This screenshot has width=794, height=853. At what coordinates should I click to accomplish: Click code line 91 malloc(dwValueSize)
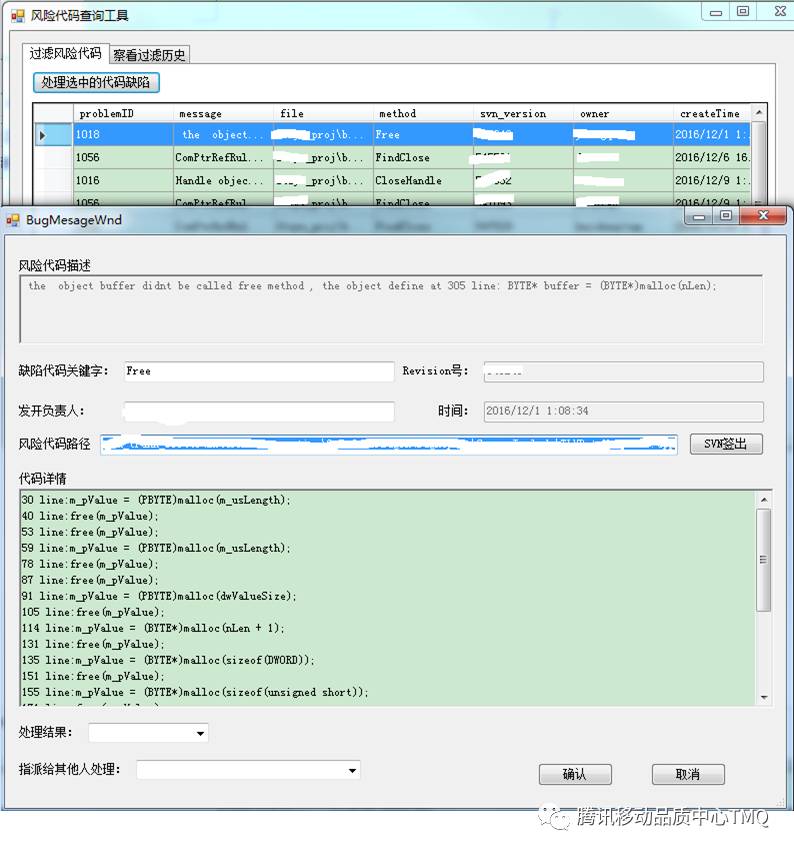click(x=159, y=596)
